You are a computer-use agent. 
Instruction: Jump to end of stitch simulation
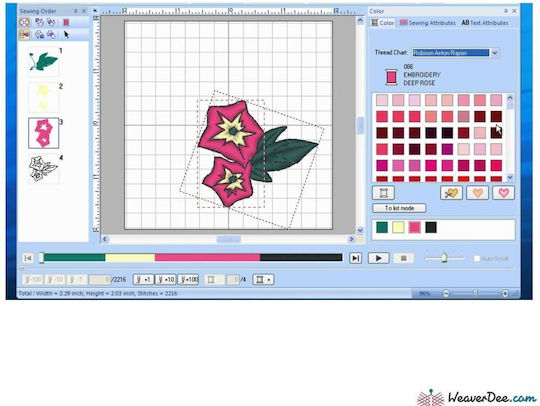pos(355,258)
